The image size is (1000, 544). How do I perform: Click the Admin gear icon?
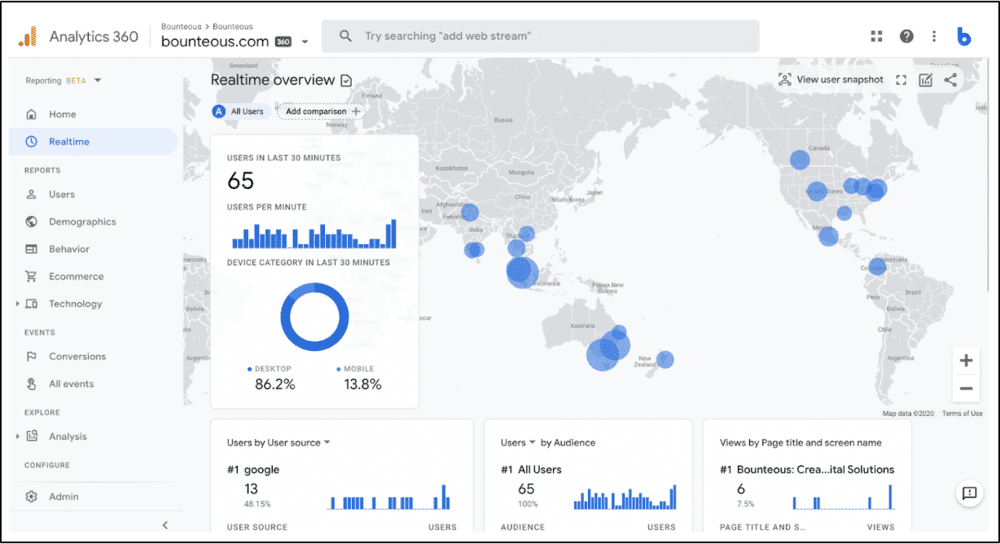pyautogui.click(x=31, y=496)
